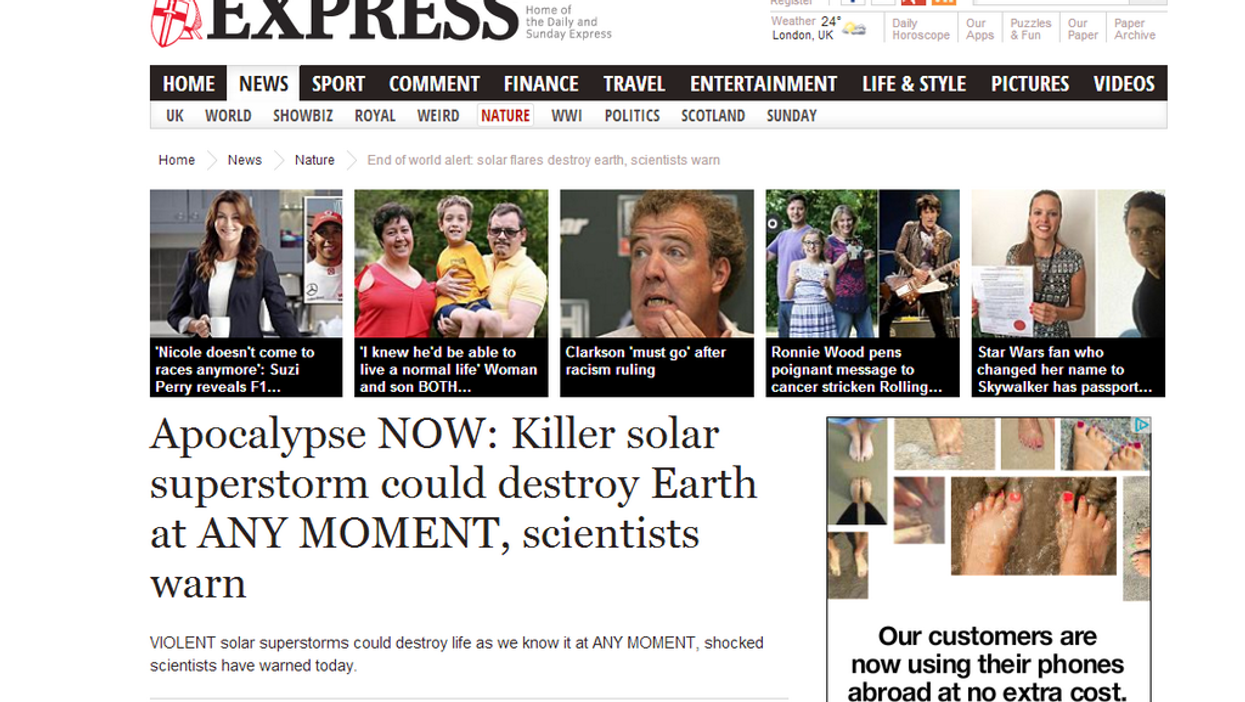Open the Clarkson 'must go' story thumbnail
Viewport: 1245px width, 702px height.
(656, 264)
